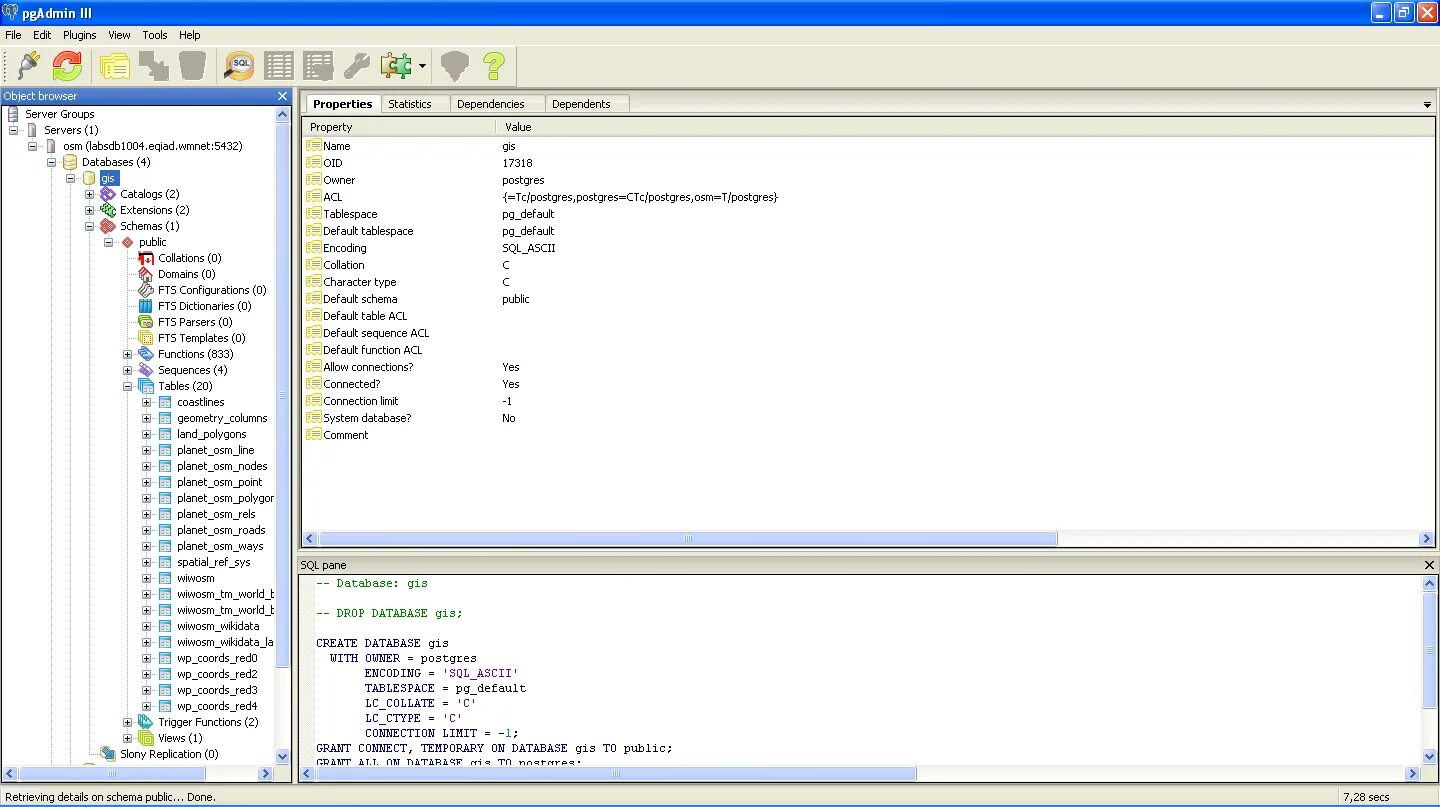
Task: Close the SQL pane
Action: coord(1429,565)
